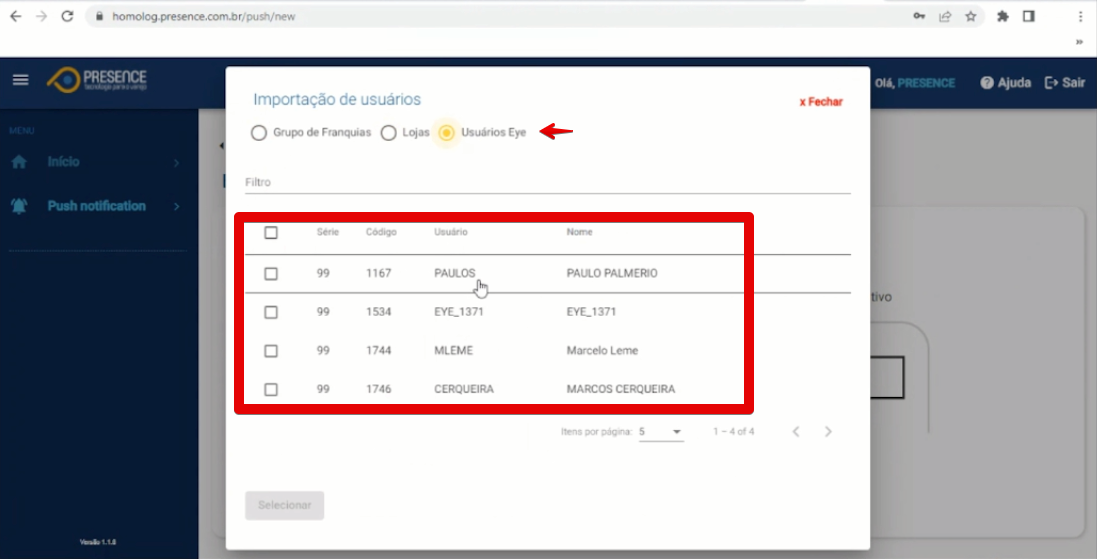
Task: Open Ajuda help
Action: pos(1005,83)
